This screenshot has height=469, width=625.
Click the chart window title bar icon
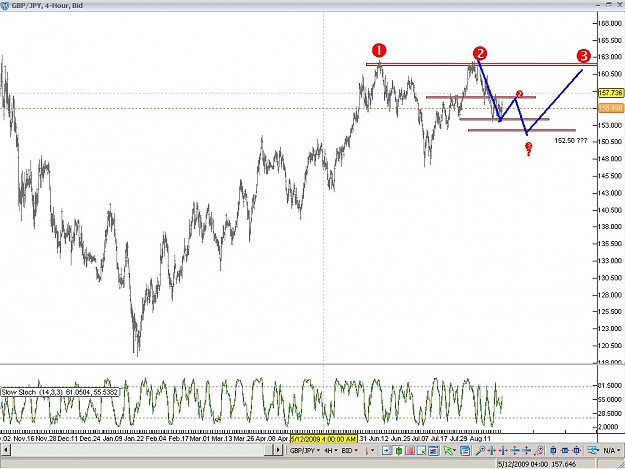(5, 6)
